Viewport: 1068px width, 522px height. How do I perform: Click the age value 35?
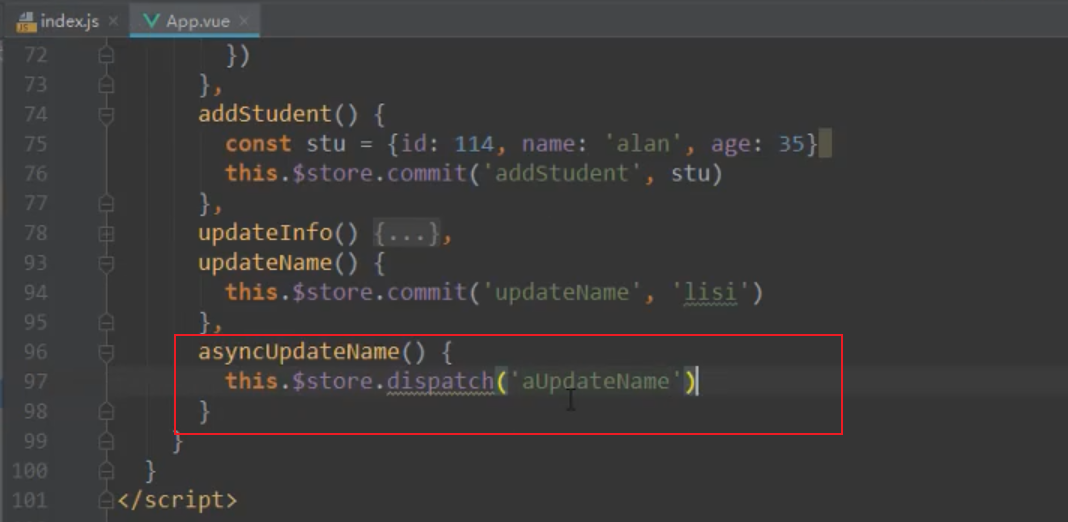791,144
